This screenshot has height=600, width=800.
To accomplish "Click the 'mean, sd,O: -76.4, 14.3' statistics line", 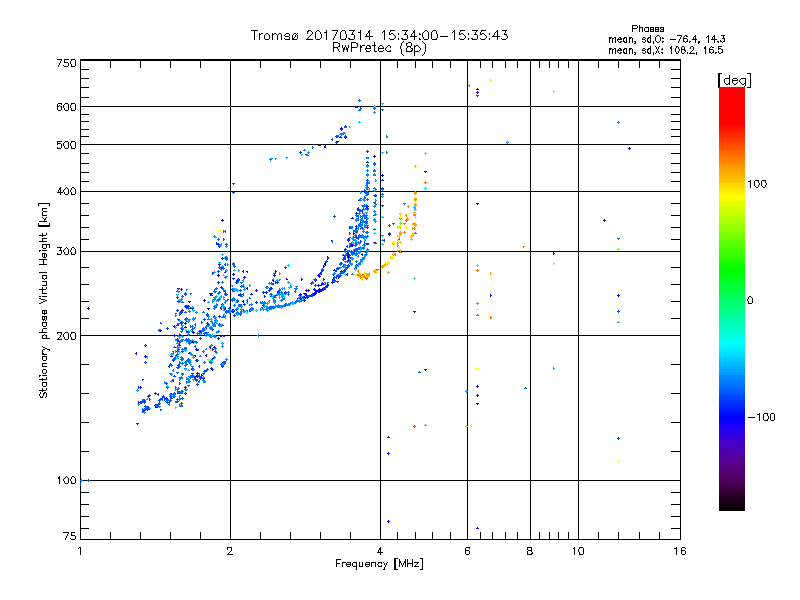I will click(x=666, y=39).
